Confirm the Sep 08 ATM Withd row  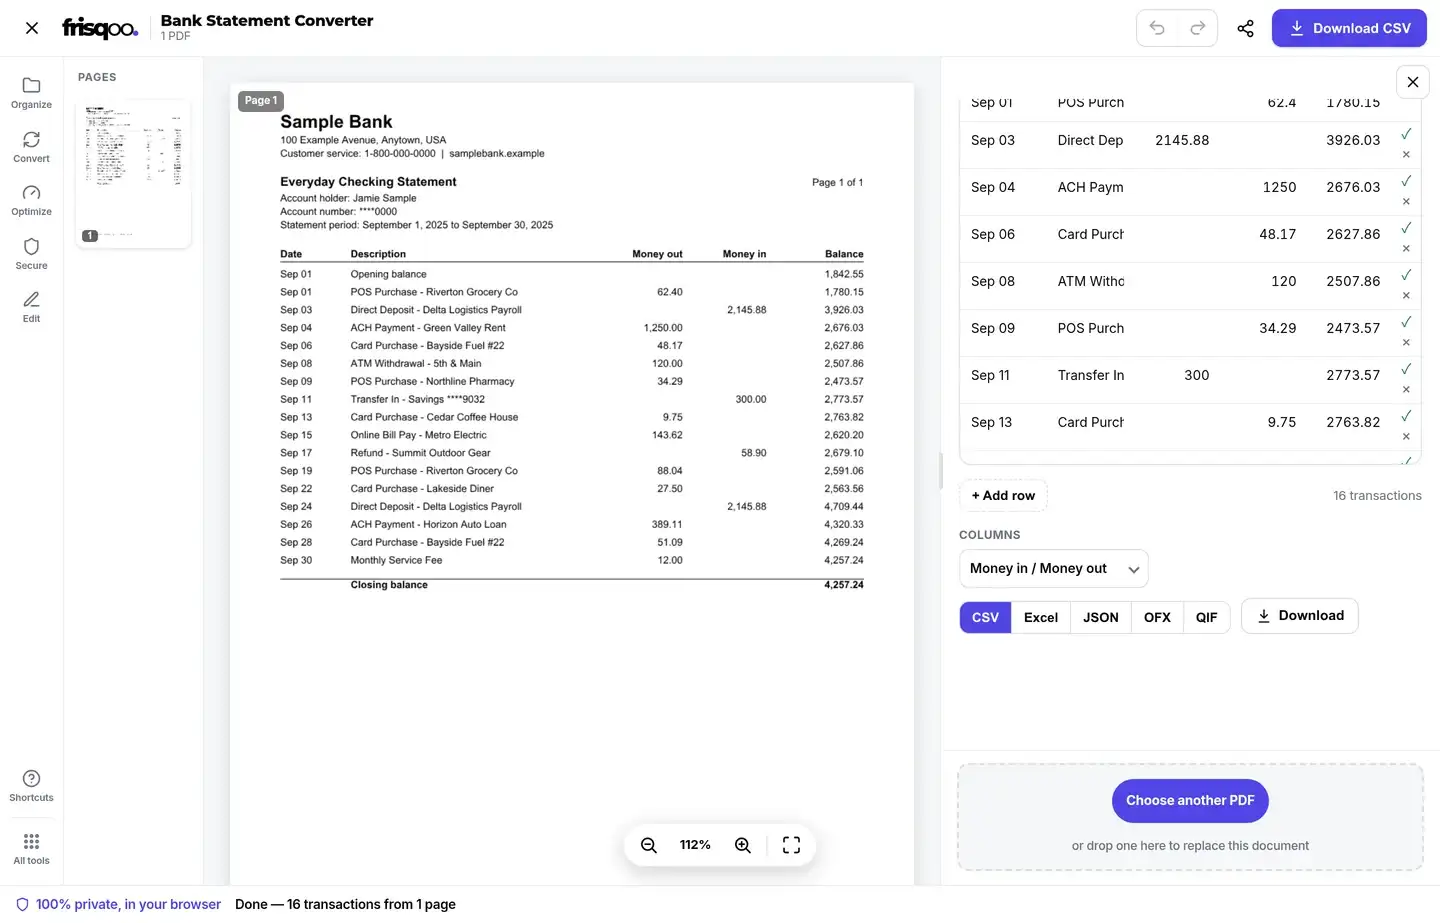click(1406, 274)
